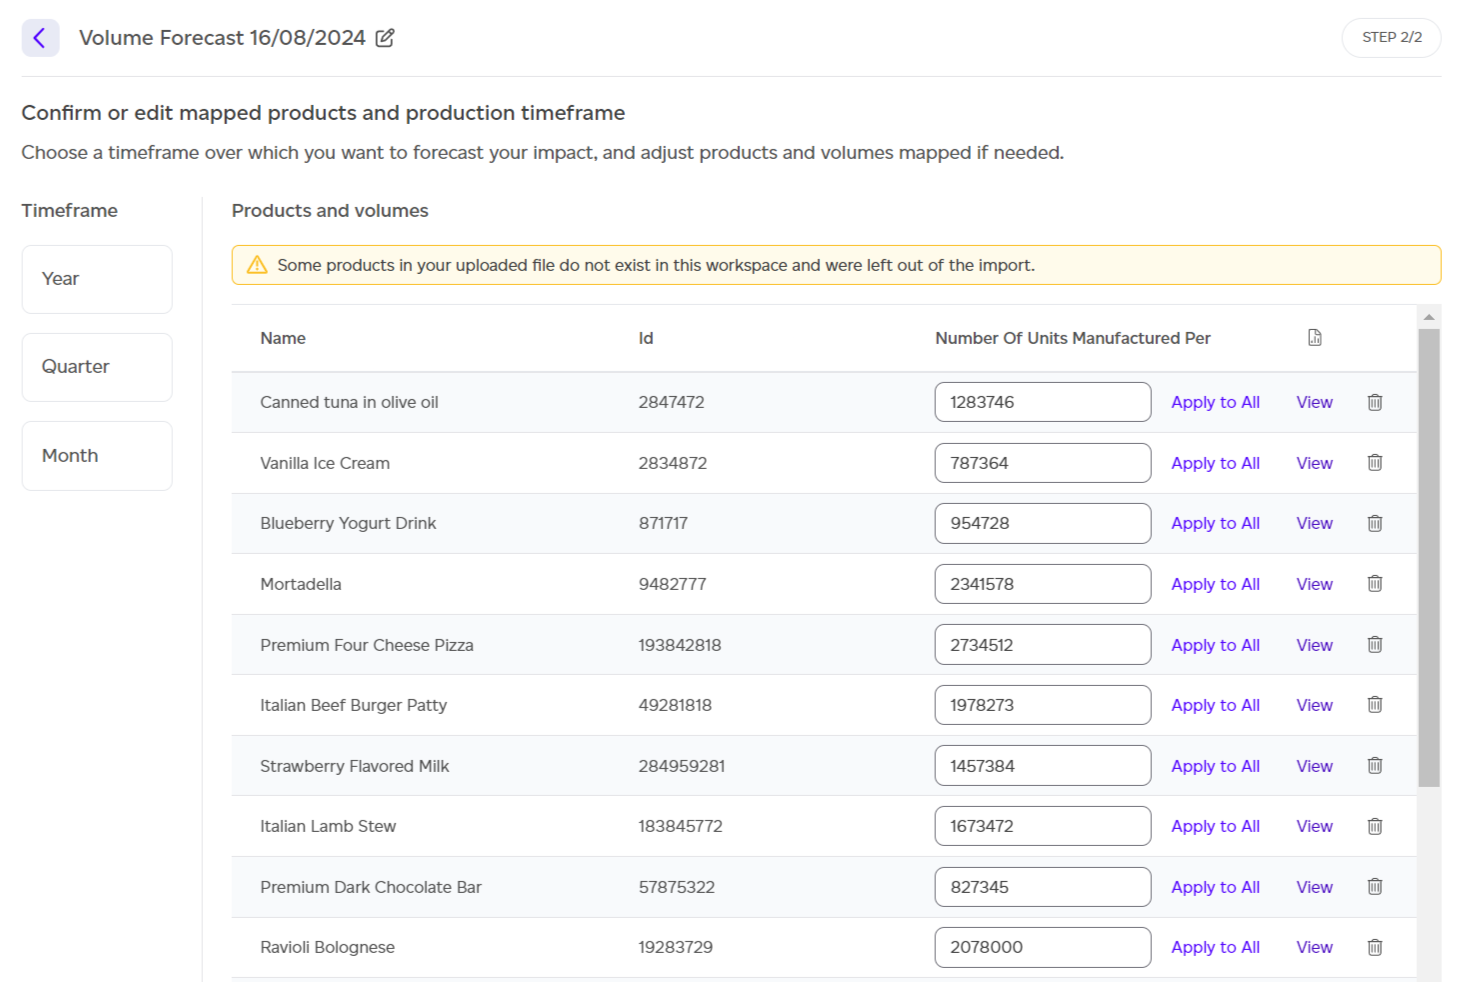Select the Month timeframe option

[97, 456]
